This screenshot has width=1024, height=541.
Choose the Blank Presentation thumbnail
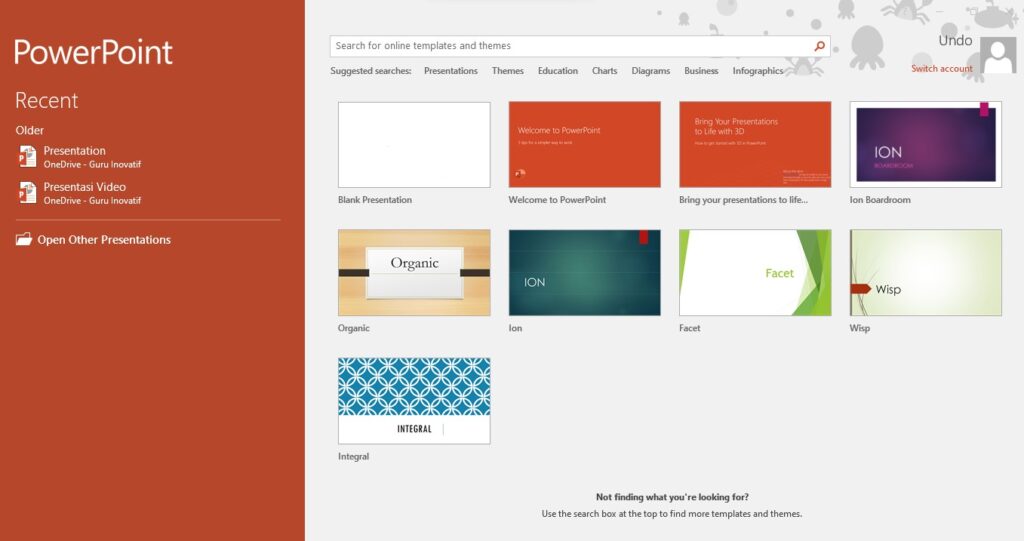[414, 144]
